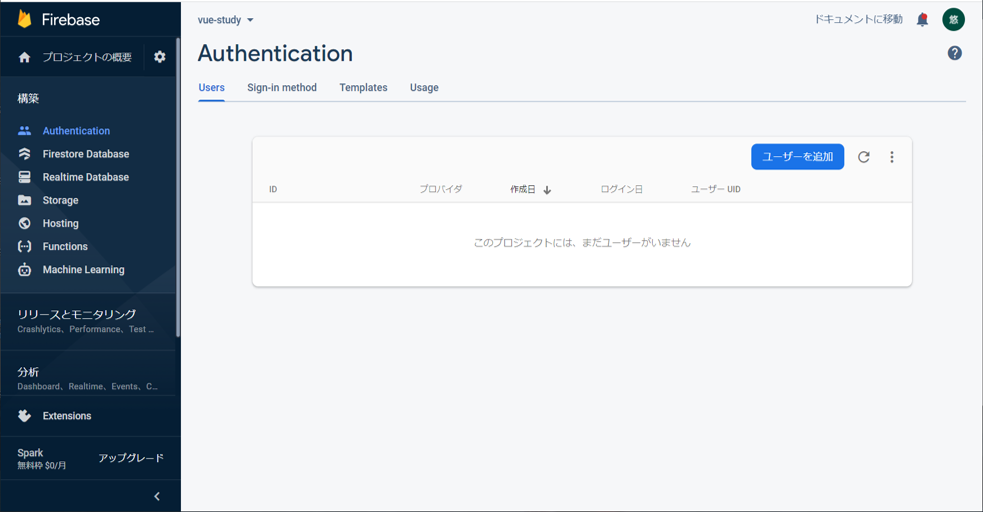Click the Realtime Database icon
This screenshot has width=983, height=512.
tap(24, 177)
